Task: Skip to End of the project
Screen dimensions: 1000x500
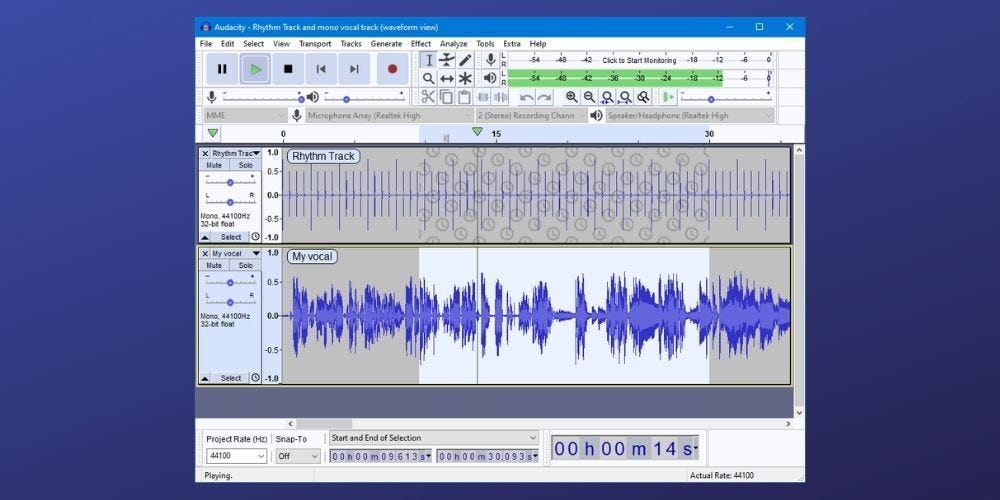Action: pos(355,69)
